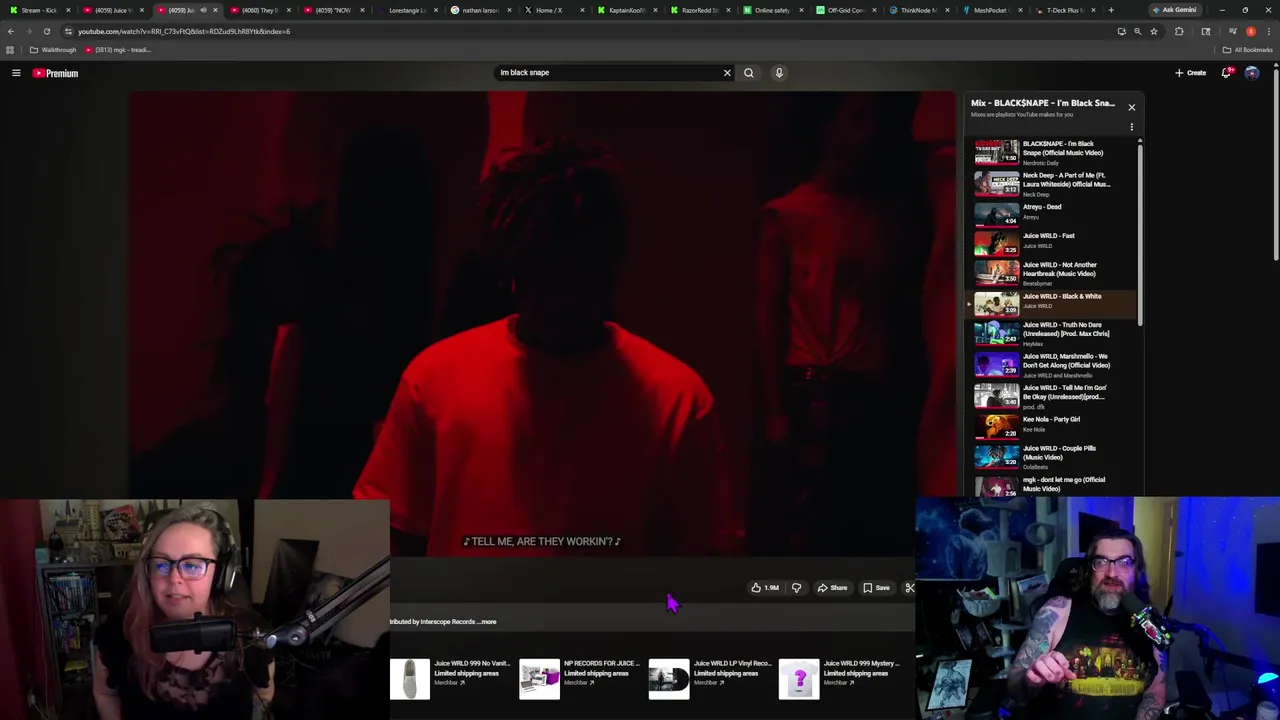The height and width of the screenshot is (720, 1280).
Task: Select Juice WRLD - Black & White row
Action: click(1053, 302)
